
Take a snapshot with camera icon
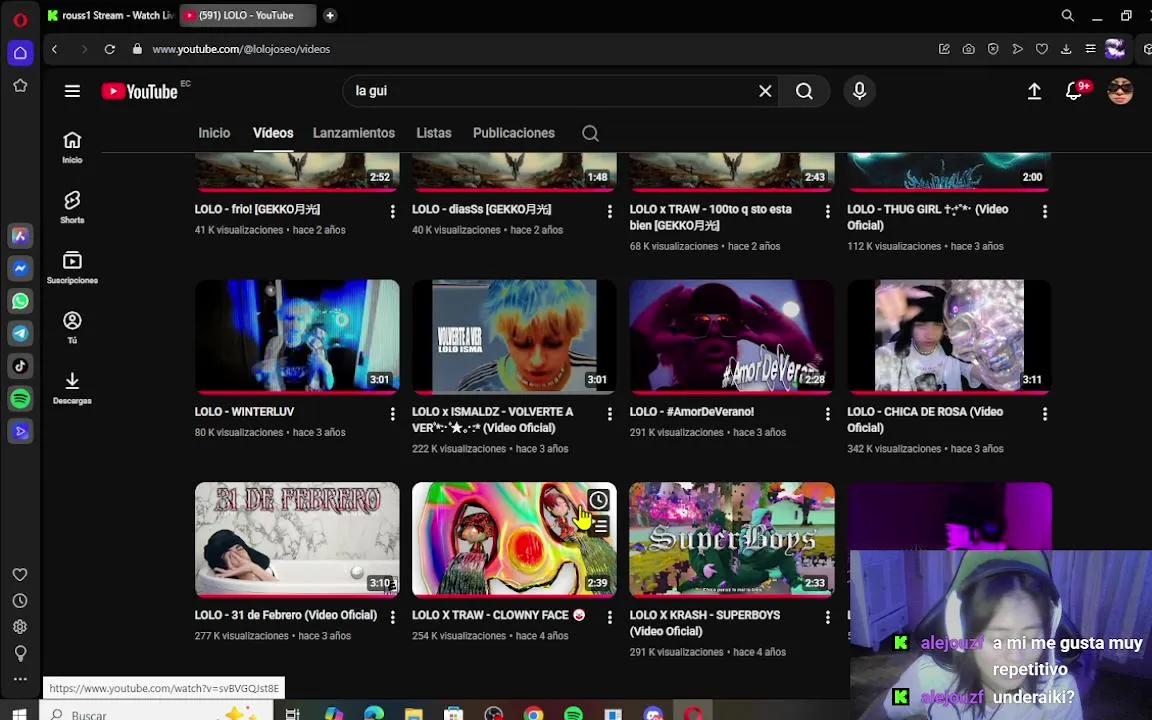tap(968, 49)
